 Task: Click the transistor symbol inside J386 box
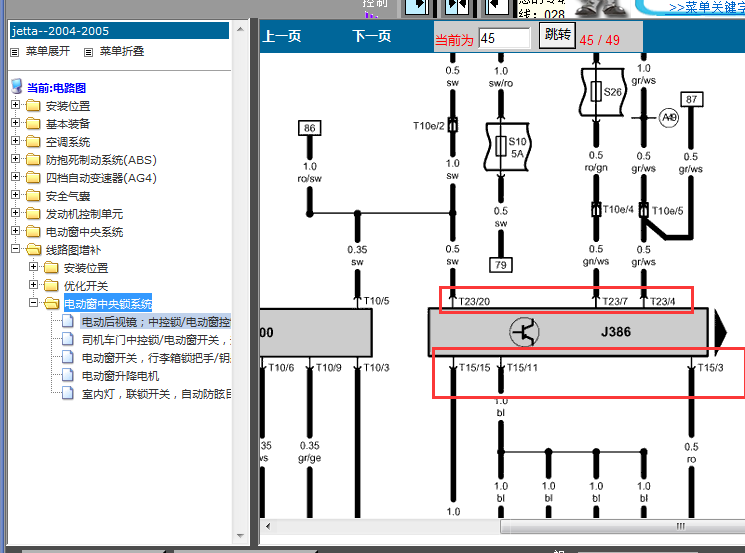point(524,332)
